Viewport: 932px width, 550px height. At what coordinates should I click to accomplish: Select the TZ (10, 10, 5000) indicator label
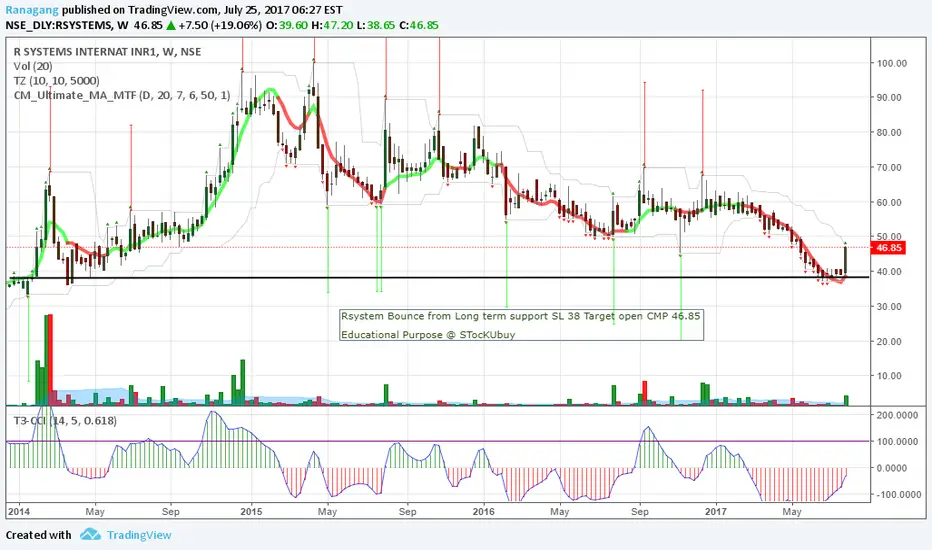[x=56, y=81]
